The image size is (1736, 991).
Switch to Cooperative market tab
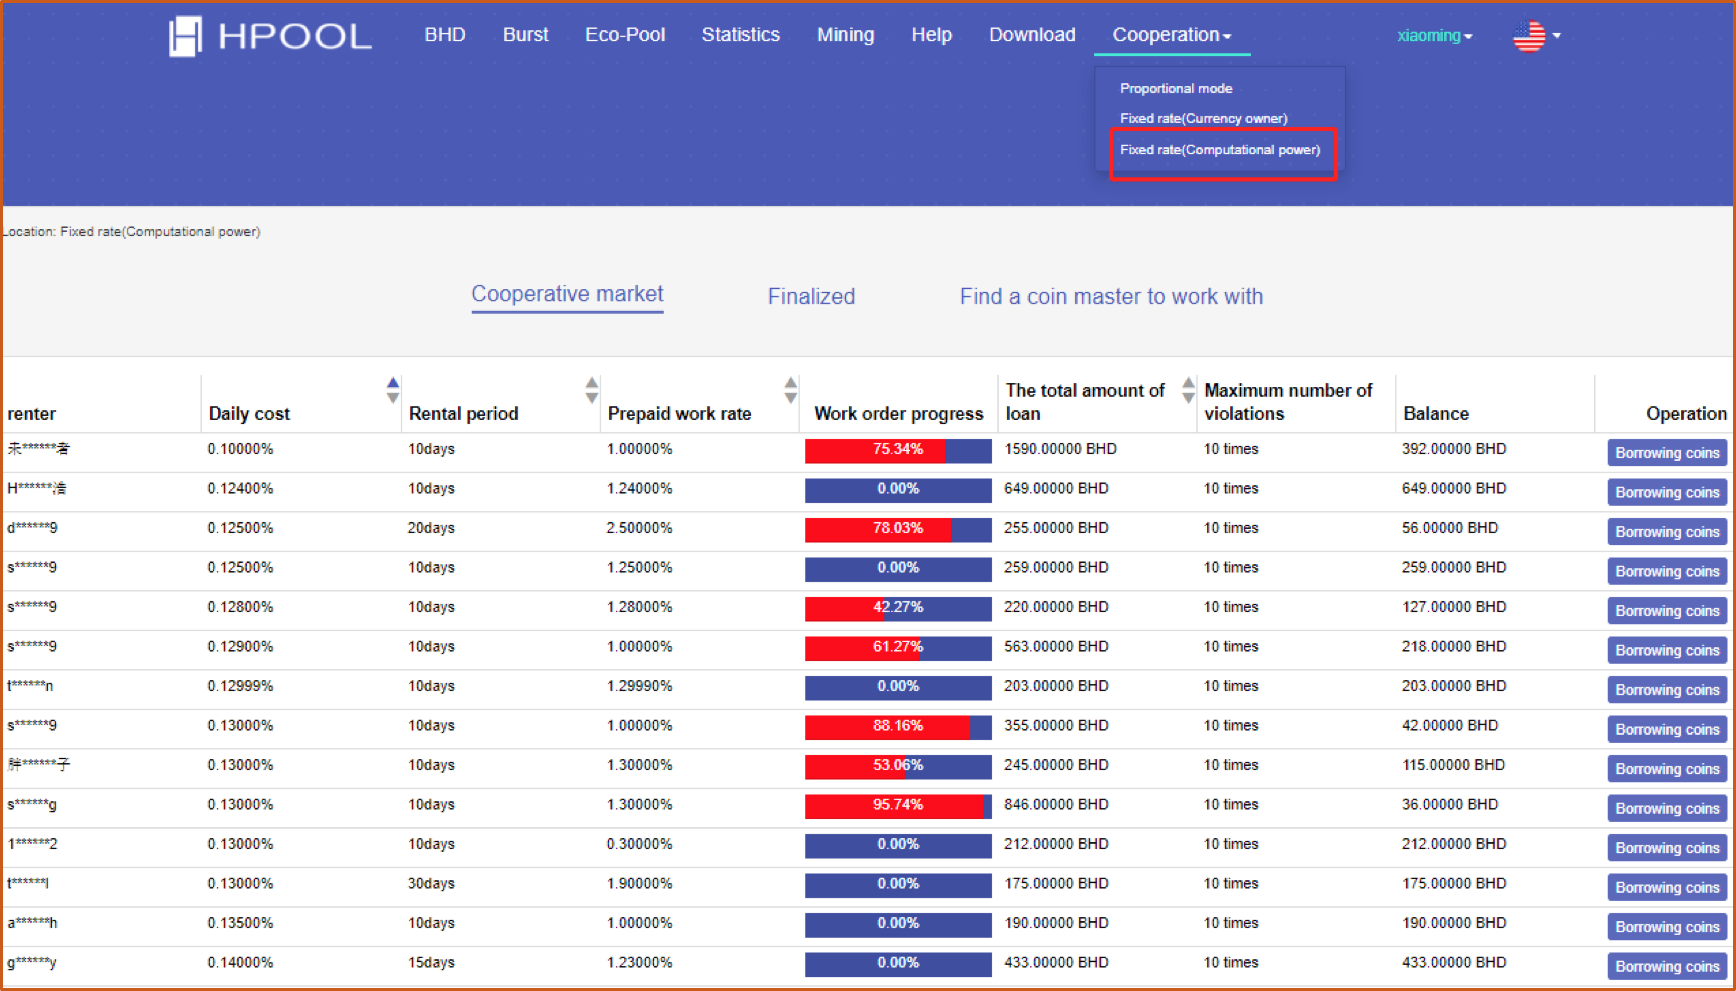coord(567,294)
